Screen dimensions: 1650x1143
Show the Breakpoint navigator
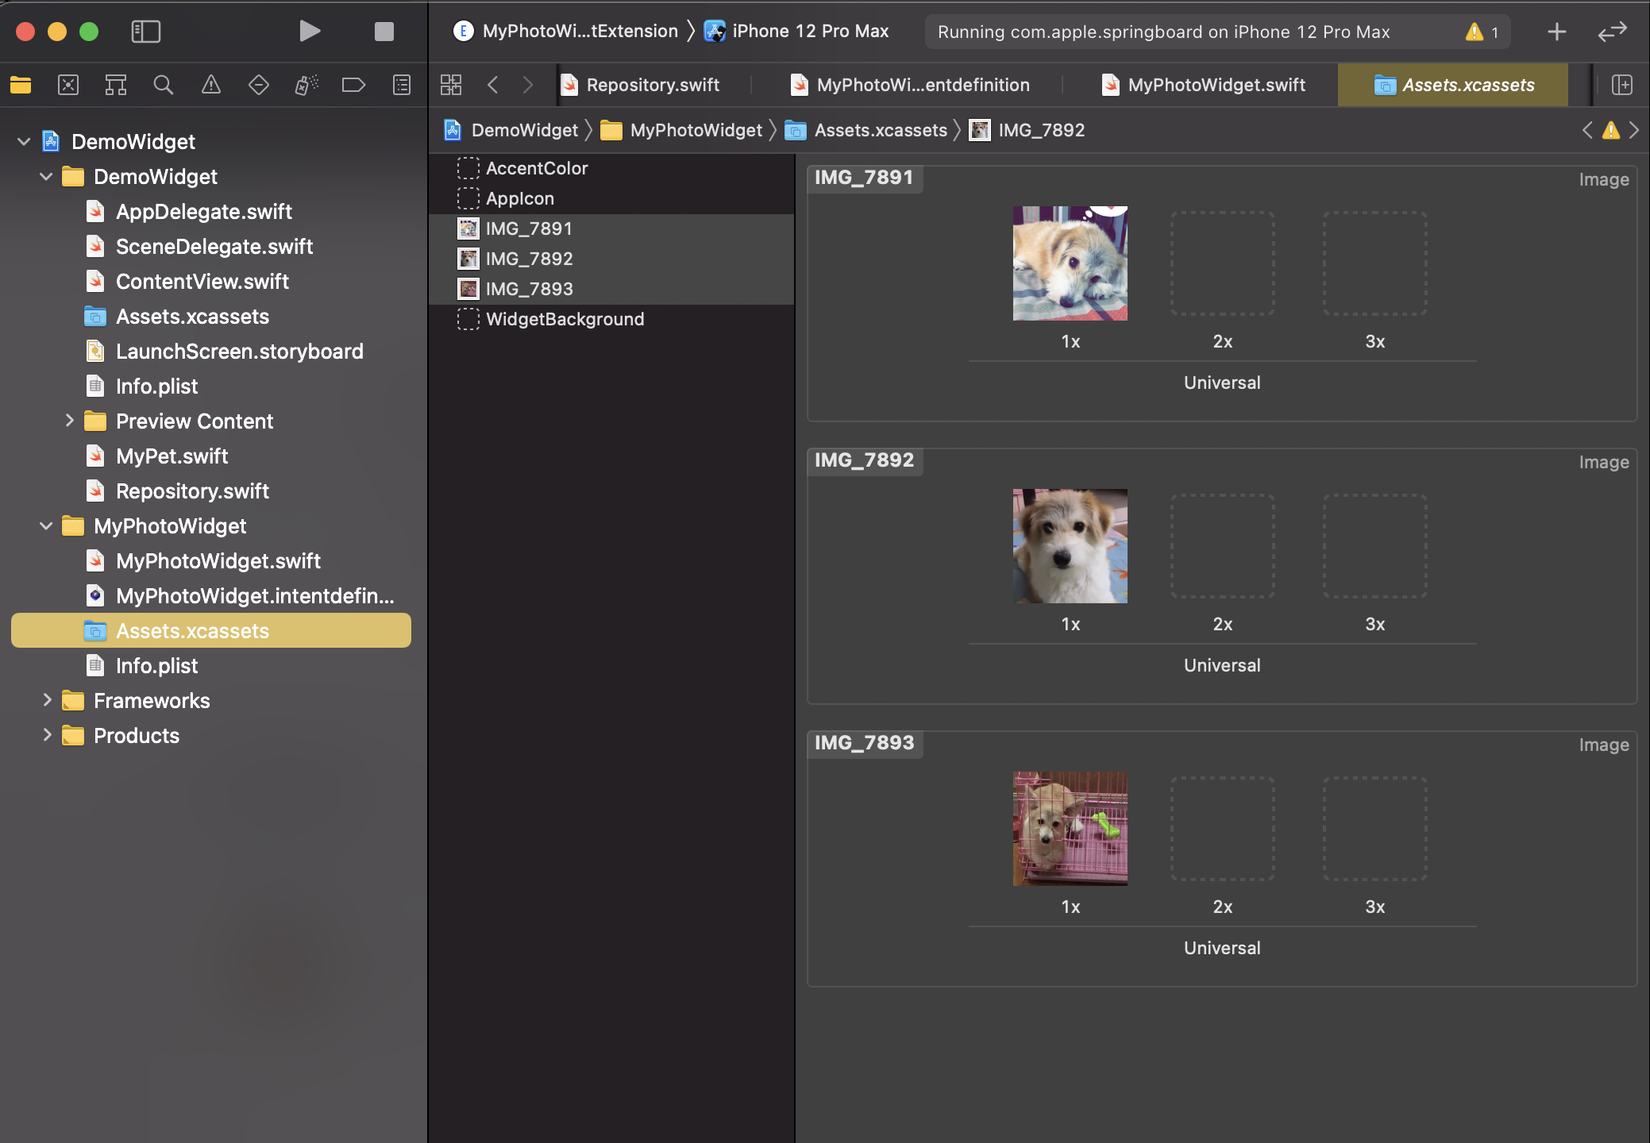353,85
